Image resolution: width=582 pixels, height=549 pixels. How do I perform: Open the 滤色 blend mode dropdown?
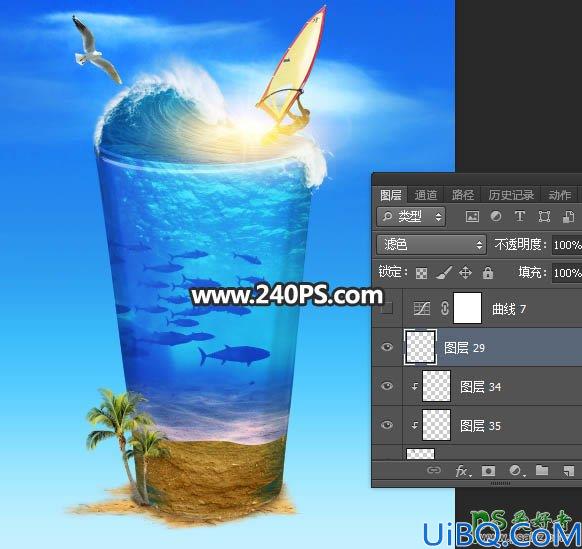click(x=431, y=245)
